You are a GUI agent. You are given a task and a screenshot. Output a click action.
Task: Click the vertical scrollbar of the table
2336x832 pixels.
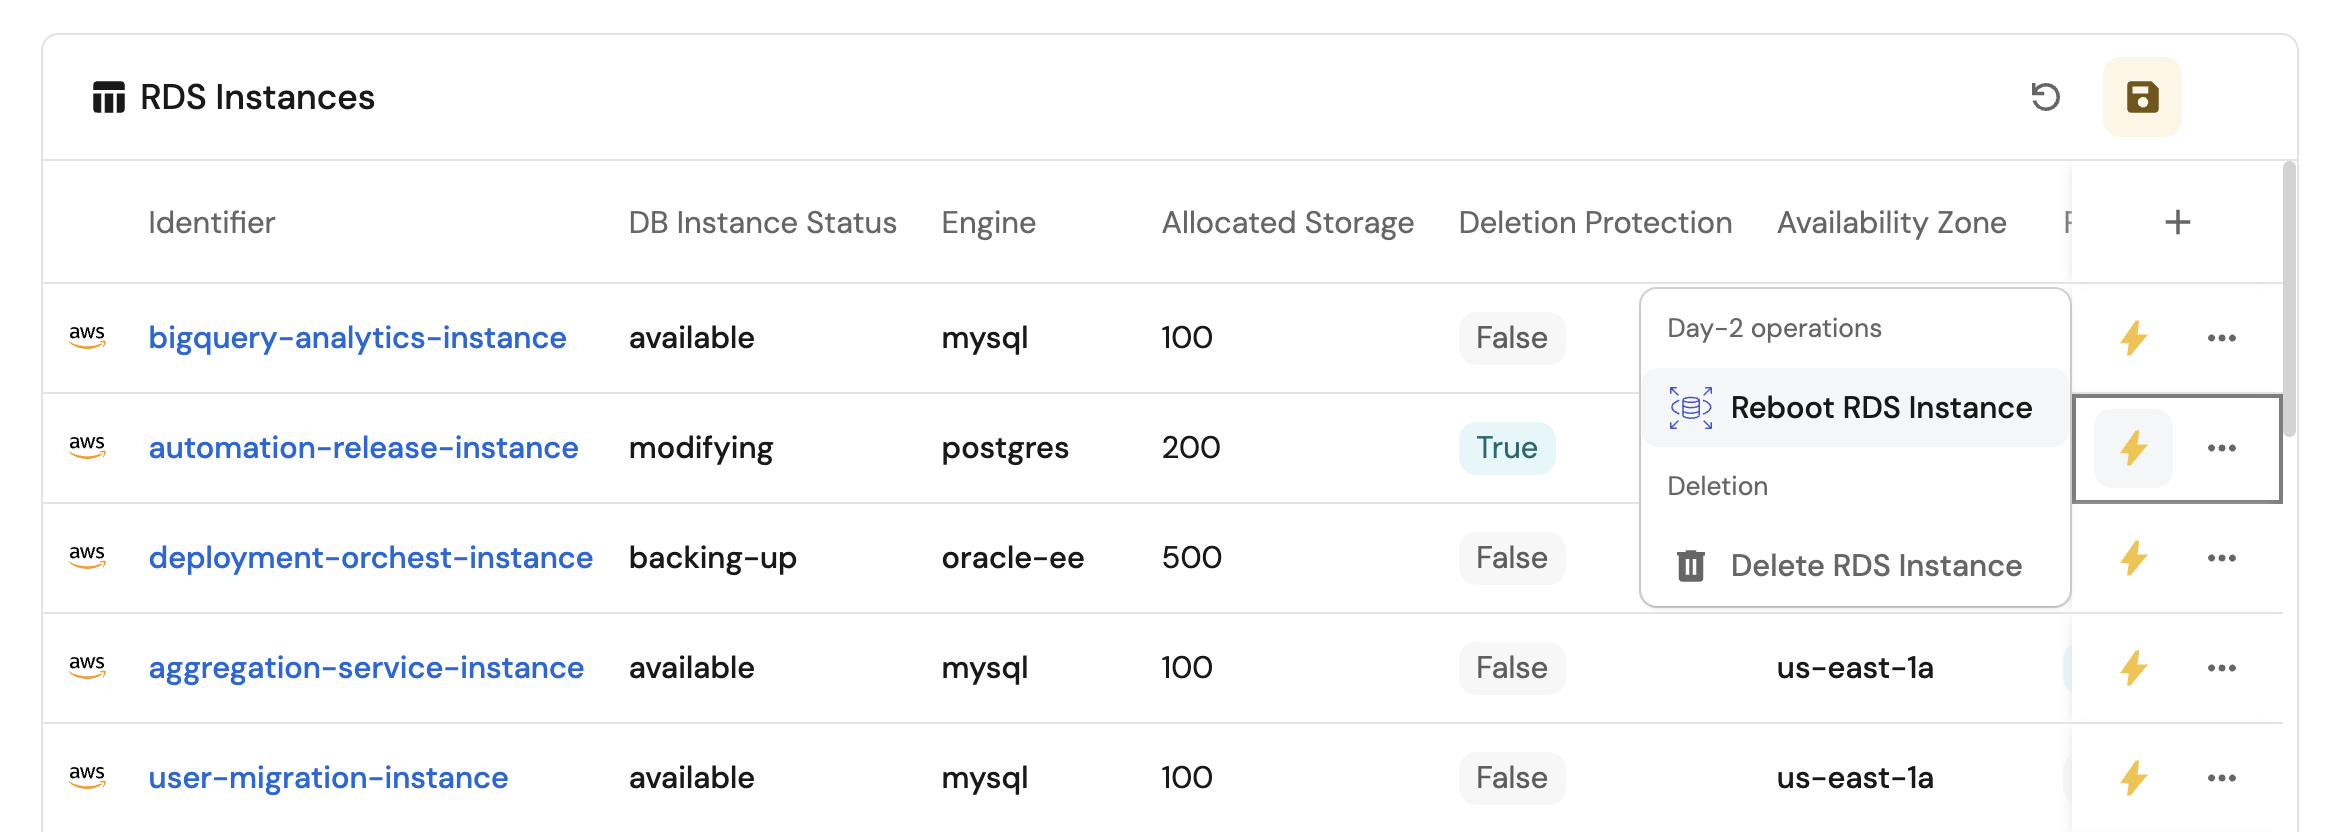(2289, 300)
